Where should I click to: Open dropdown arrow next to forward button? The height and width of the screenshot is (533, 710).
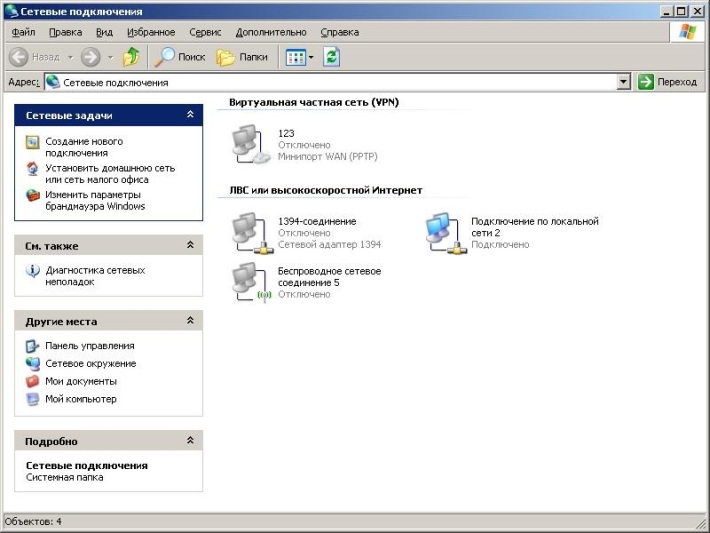click(x=110, y=58)
